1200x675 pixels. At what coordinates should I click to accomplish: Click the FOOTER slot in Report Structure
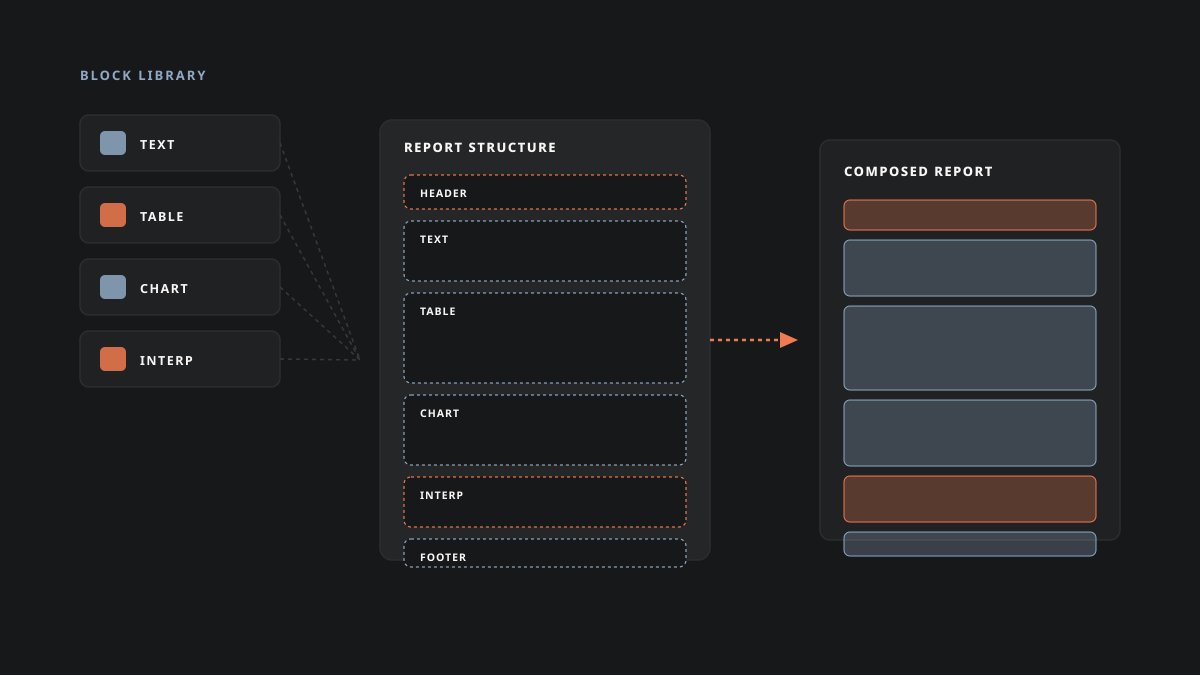[x=545, y=553]
